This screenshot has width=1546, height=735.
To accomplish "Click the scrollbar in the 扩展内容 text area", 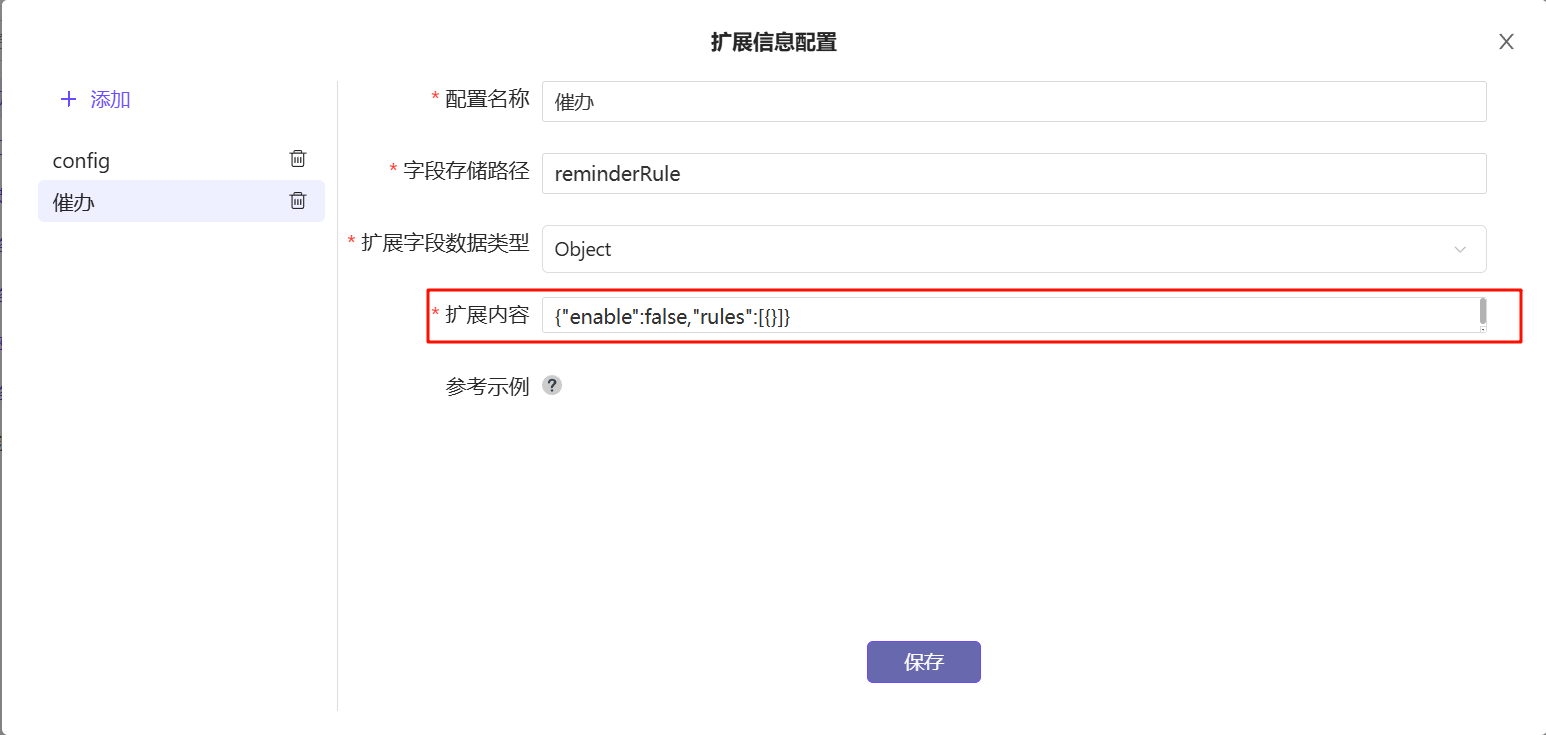I will pyautogui.click(x=1482, y=310).
